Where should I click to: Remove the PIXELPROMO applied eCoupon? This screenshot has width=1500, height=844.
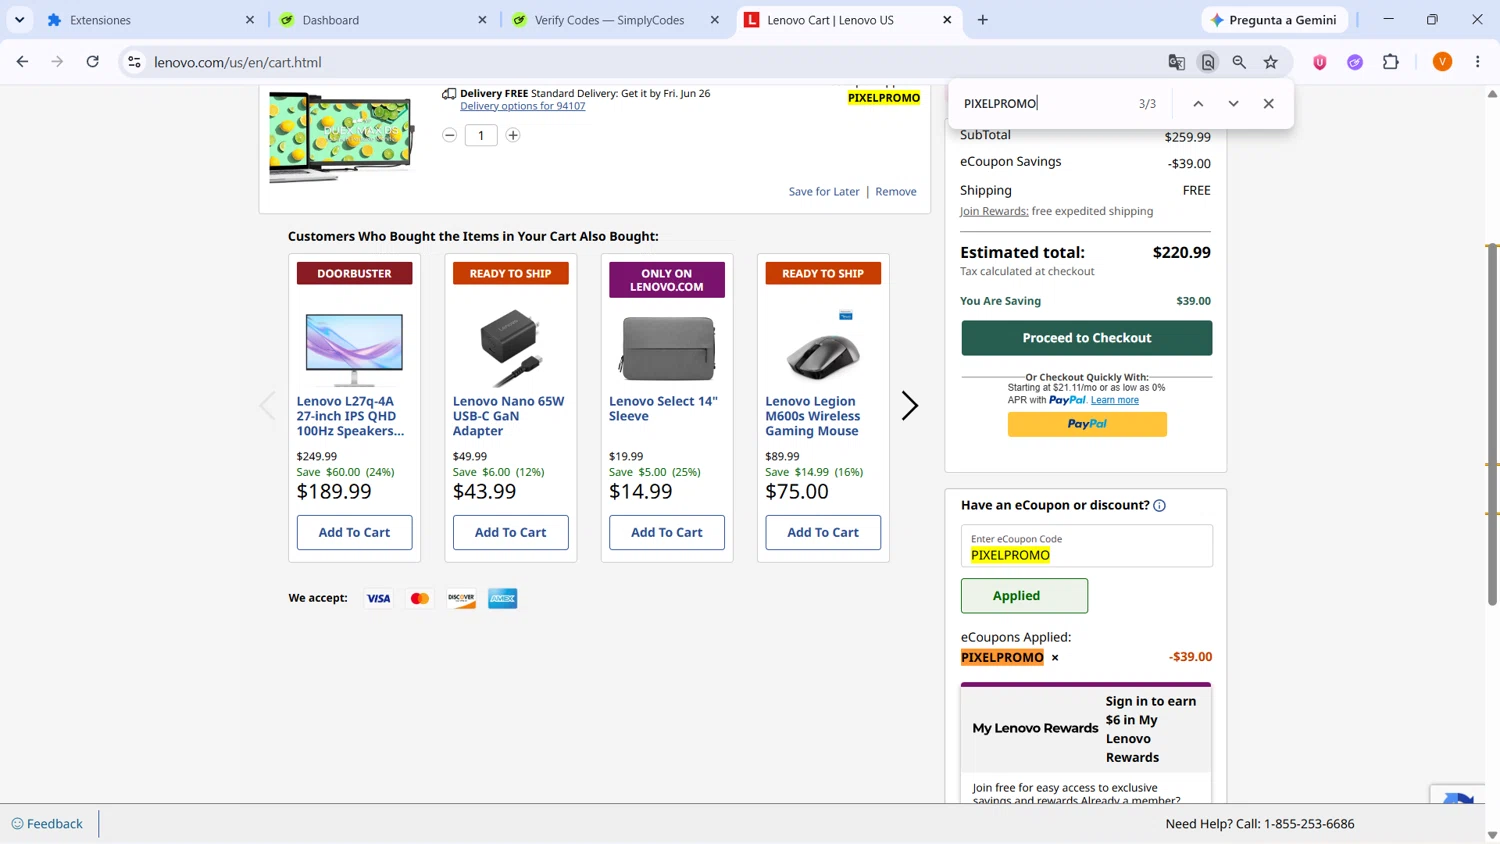pyautogui.click(x=1055, y=658)
